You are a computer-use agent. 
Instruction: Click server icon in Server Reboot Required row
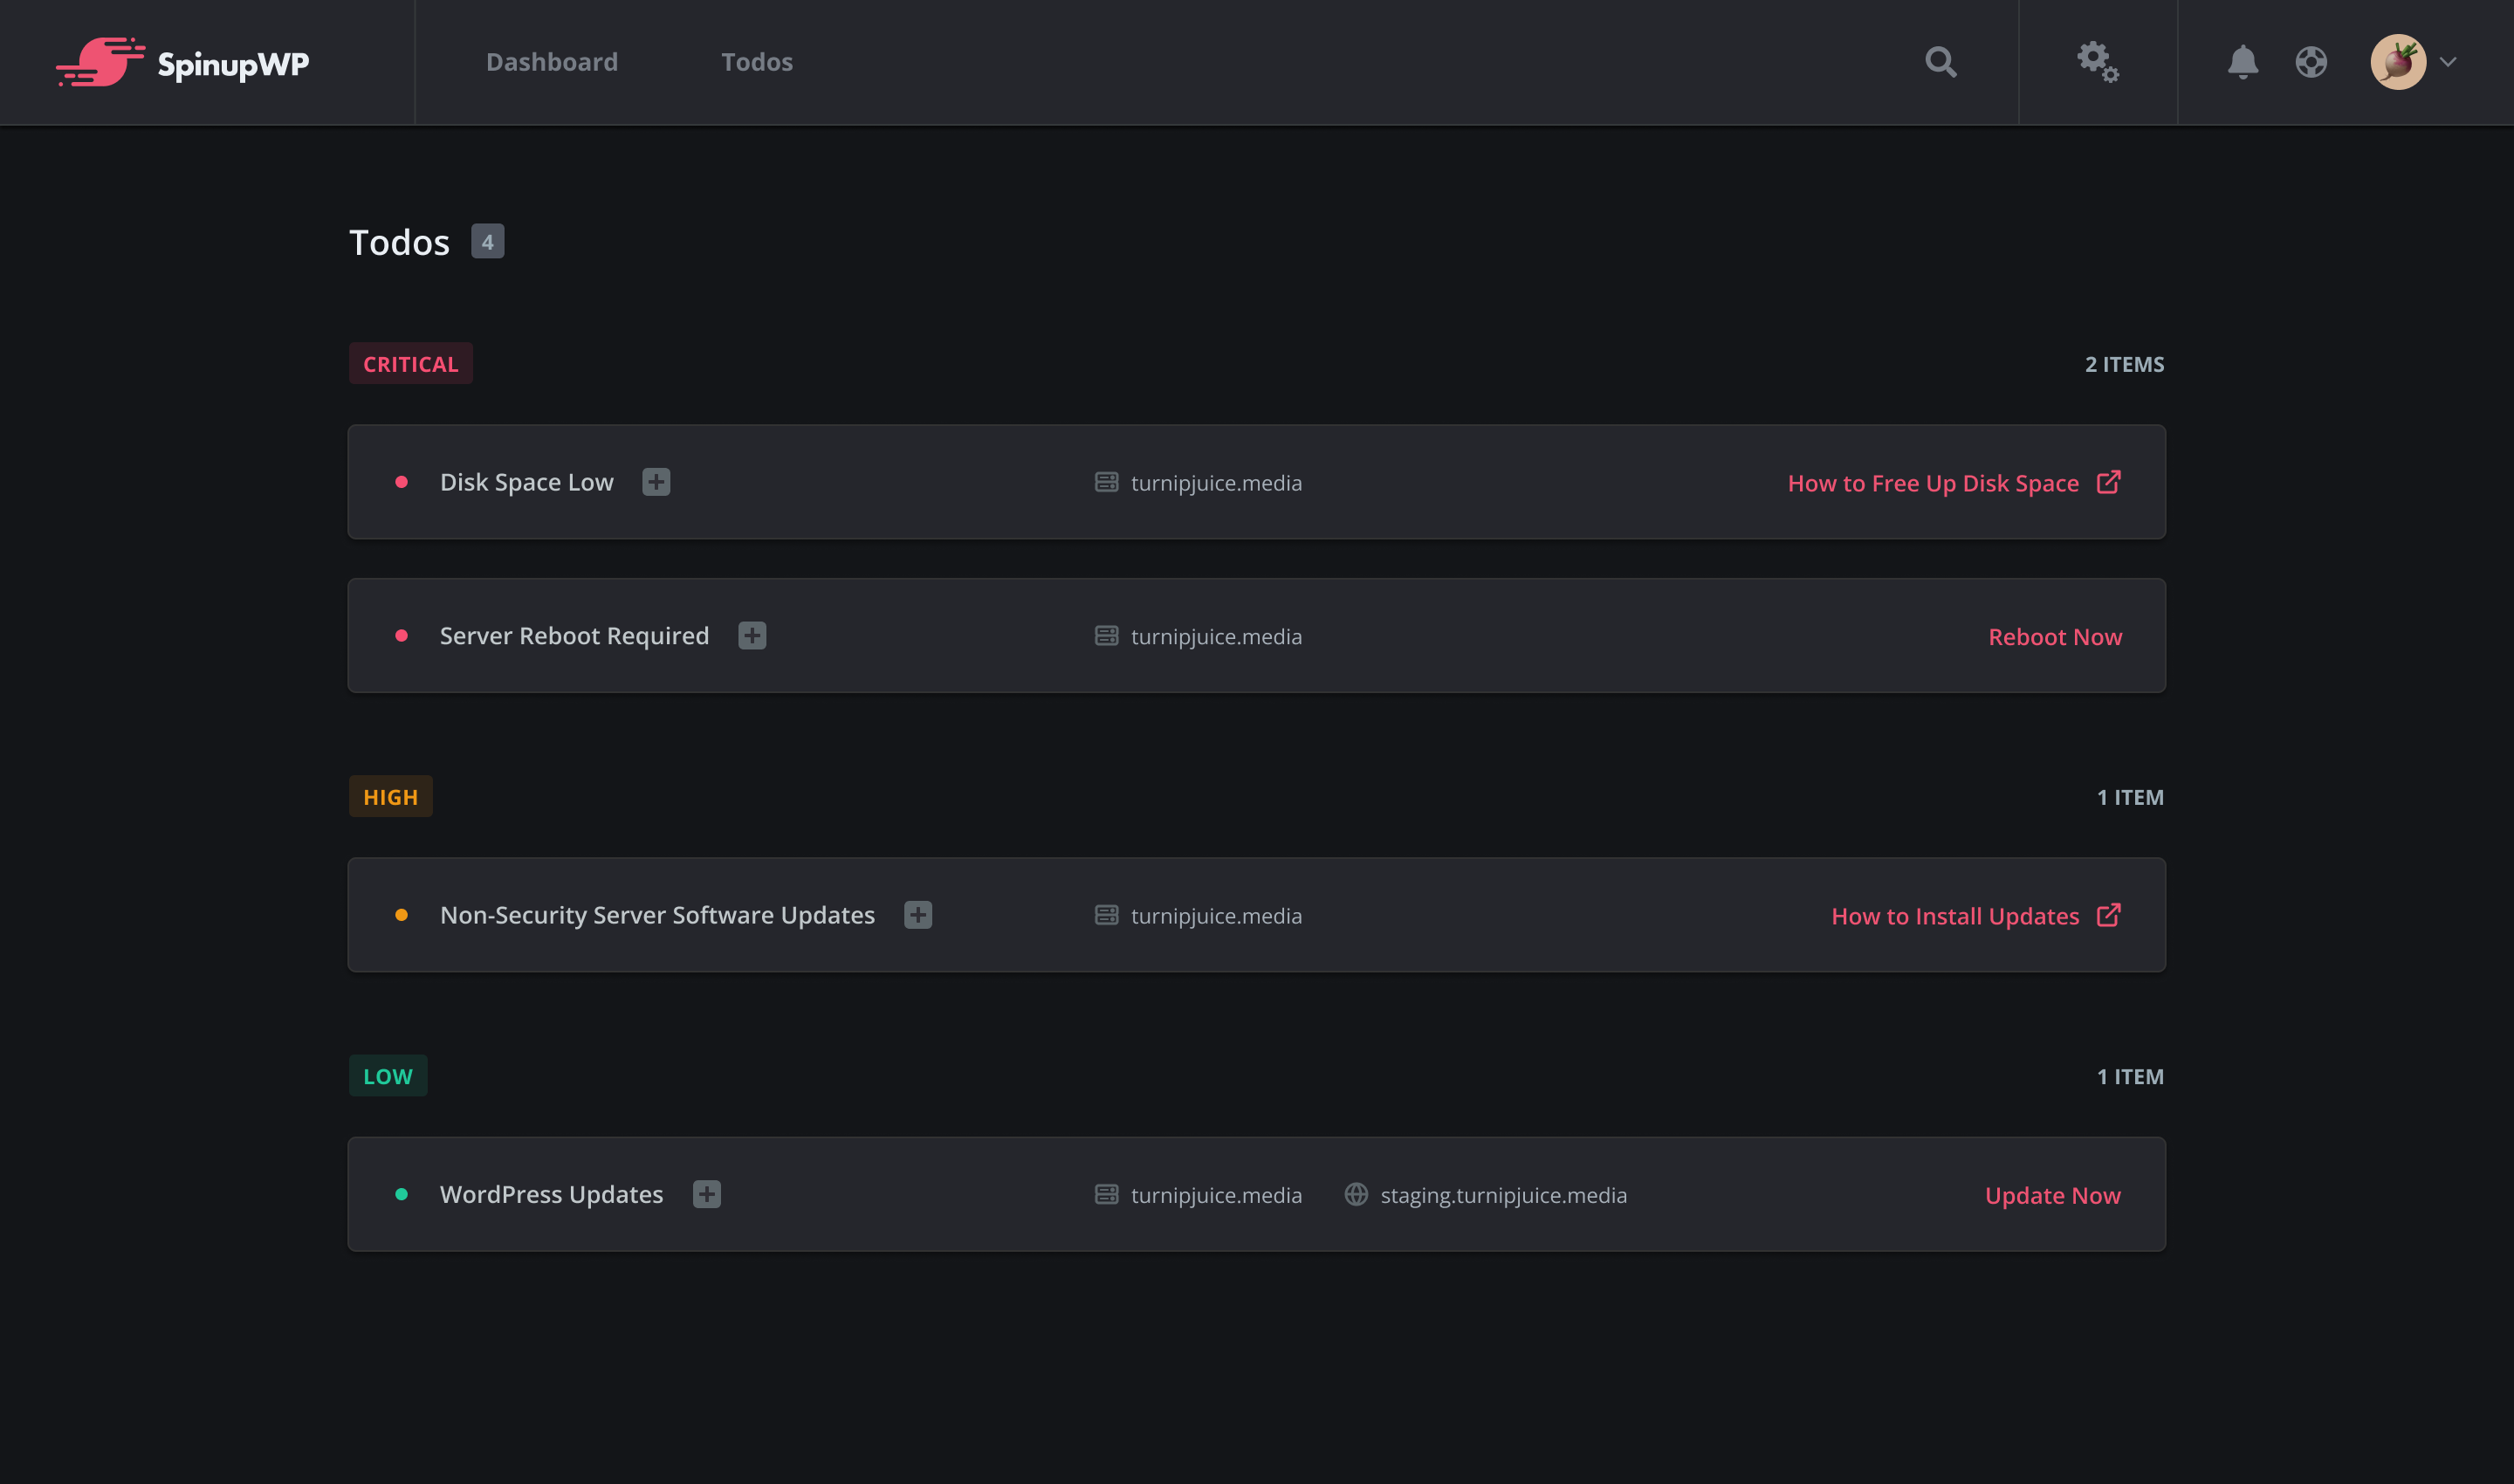(1106, 636)
